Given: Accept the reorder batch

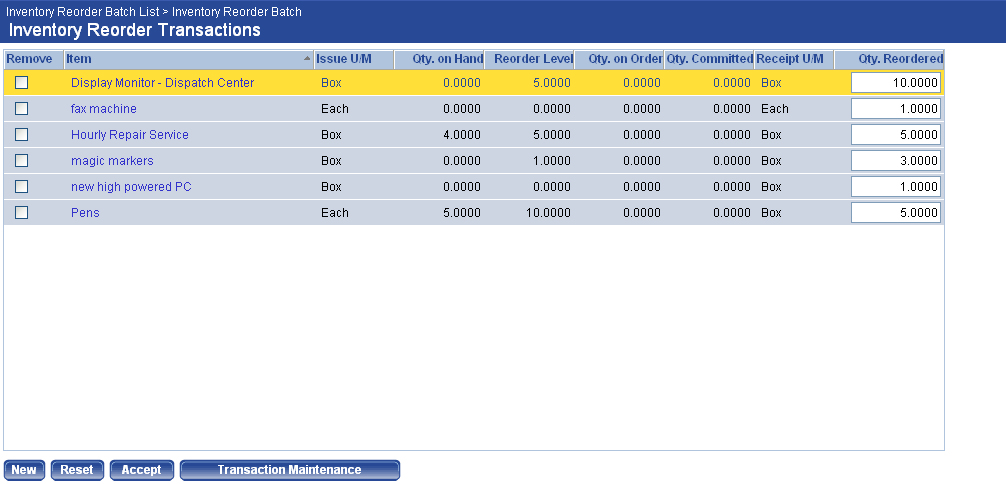Looking at the screenshot, I should pyautogui.click(x=141, y=470).
